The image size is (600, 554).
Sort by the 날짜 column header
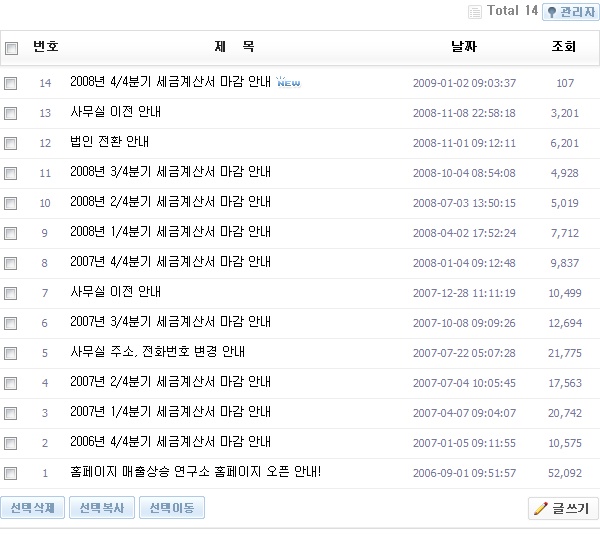point(464,47)
